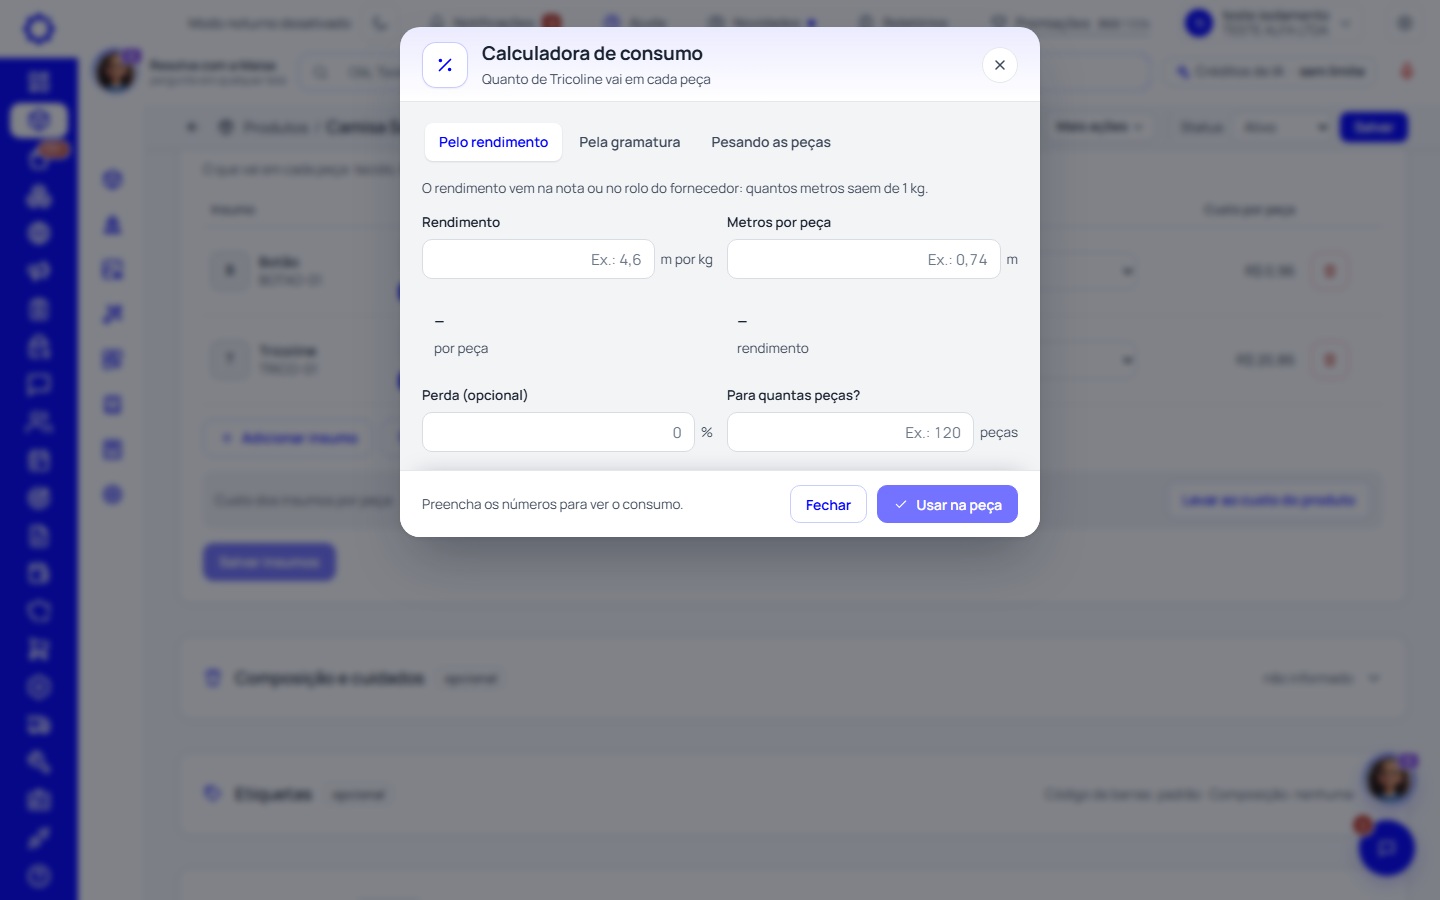Open the floating chat button at bottom right

point(1386,848)
